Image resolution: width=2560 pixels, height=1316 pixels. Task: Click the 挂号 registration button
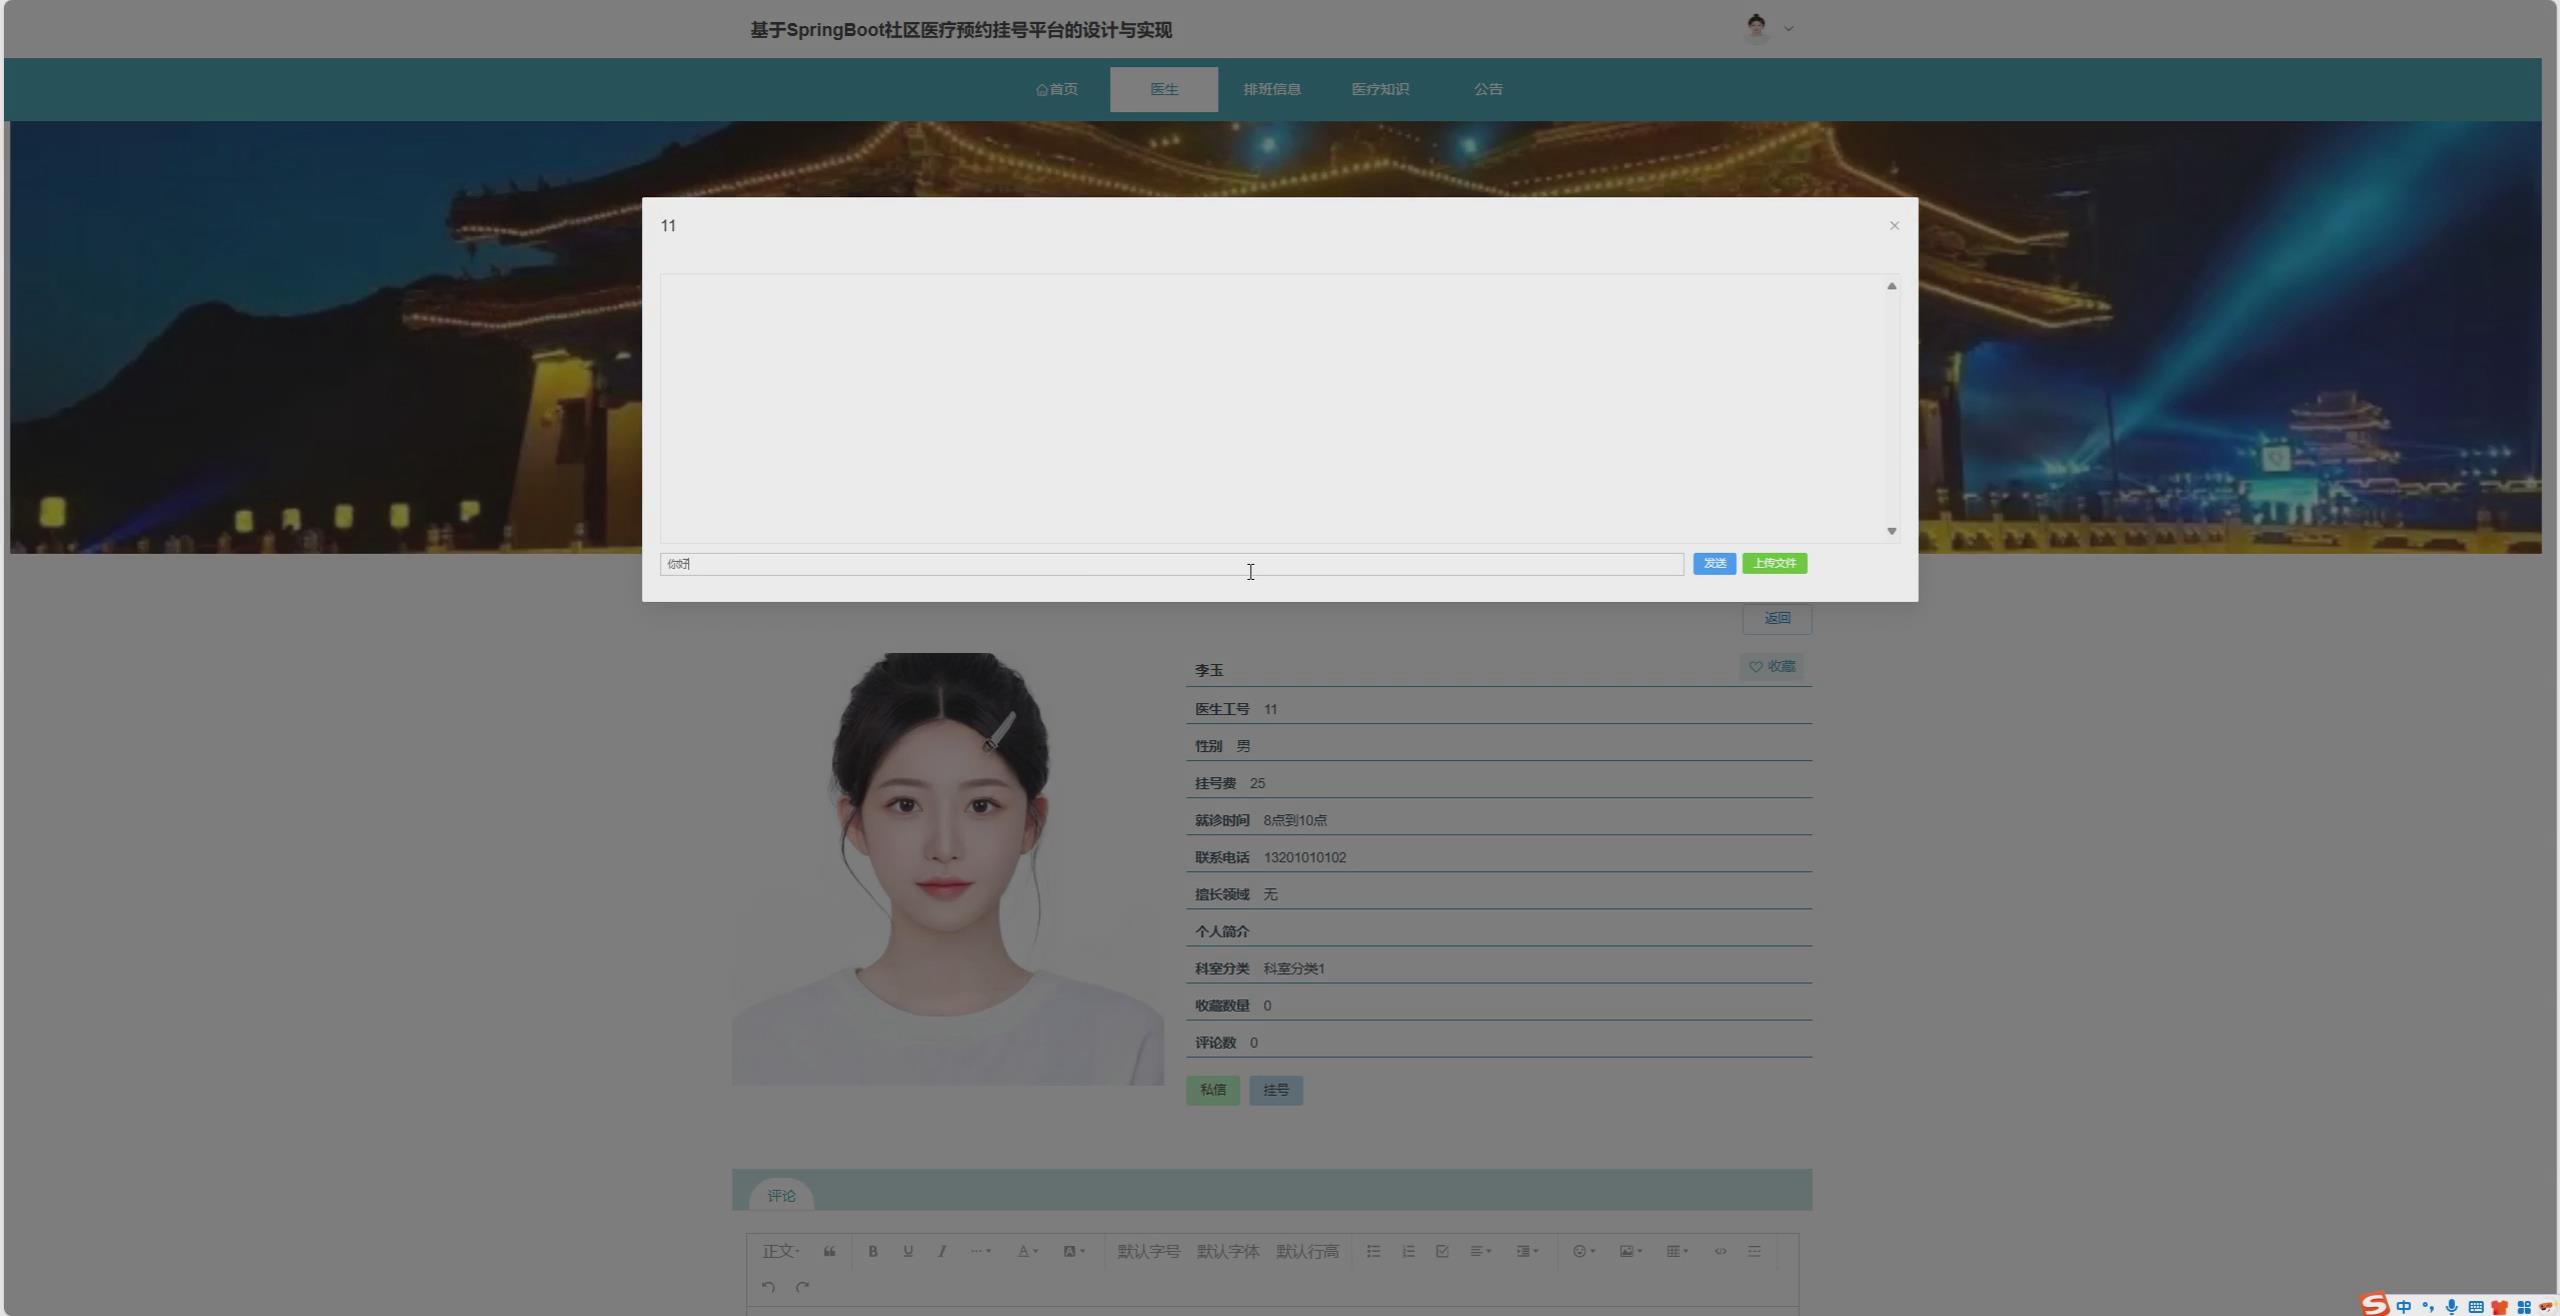1275,1089
